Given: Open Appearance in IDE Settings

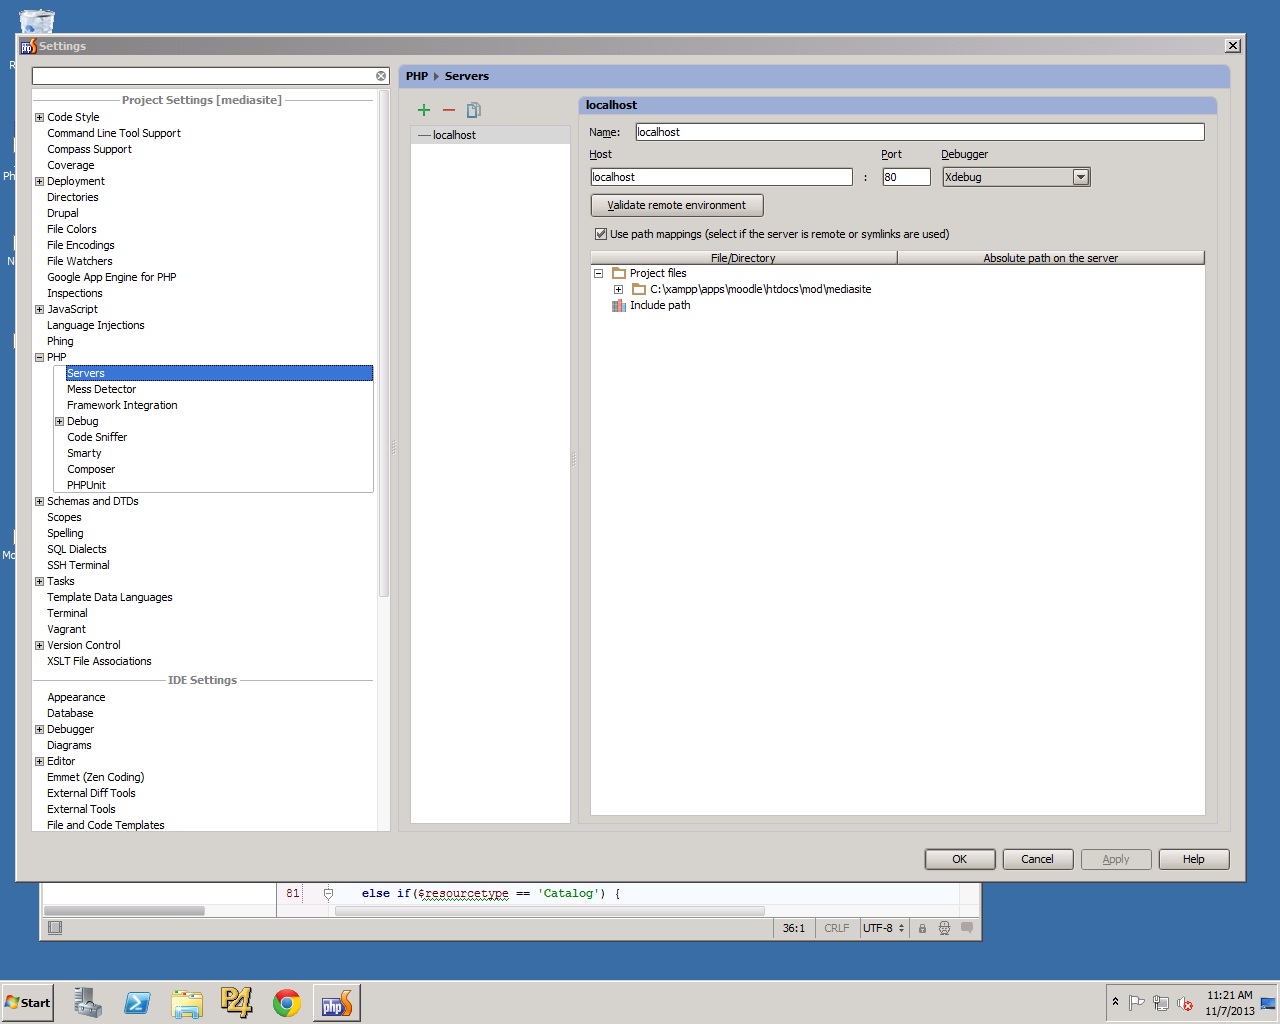Looking at the screenshot, I should pyautogui.click(x=76, y=697).
